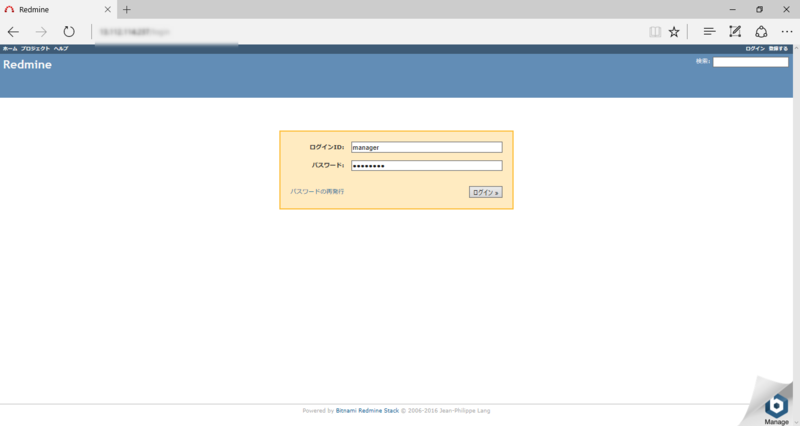Submit with the ログイン » button
Image resolution: width=800 pixels, height=426 pixels.
(485, 192)
